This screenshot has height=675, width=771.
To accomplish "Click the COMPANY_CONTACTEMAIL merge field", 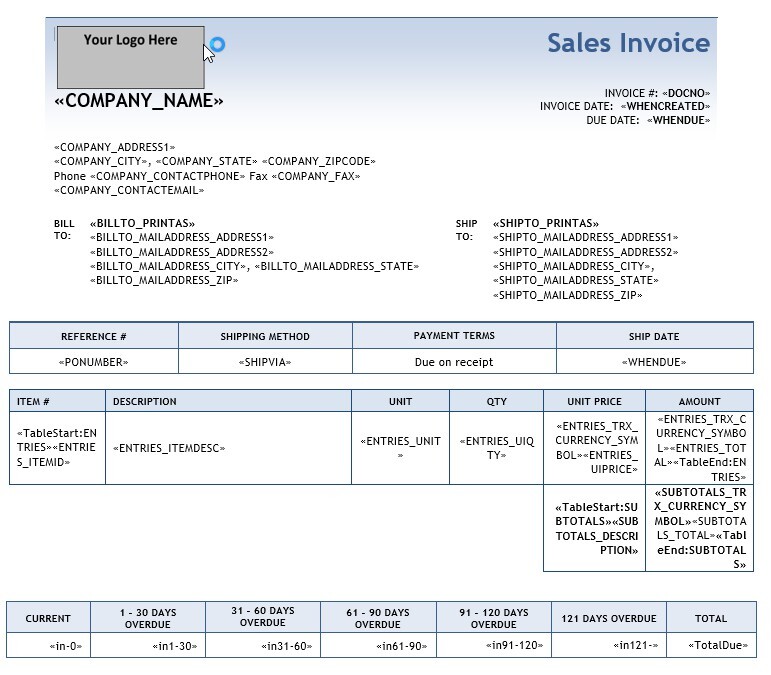I will click(129, 190).
